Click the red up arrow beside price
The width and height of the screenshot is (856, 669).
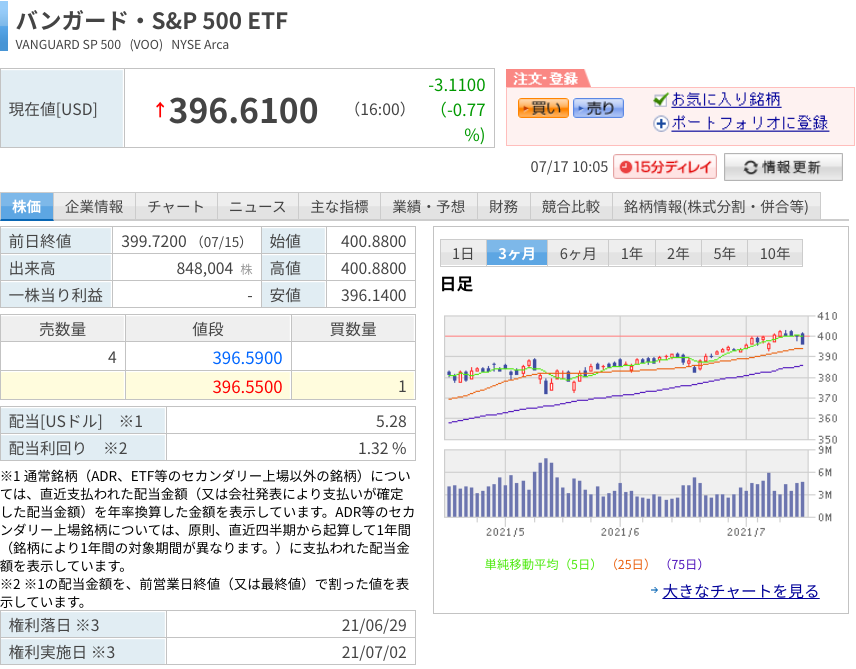pos(160,110)
